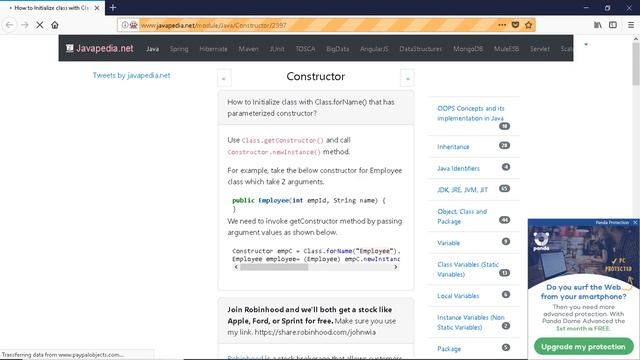Go to the previous question arrow
This screenshot has height=360, width=640.
tap(224, 78)
